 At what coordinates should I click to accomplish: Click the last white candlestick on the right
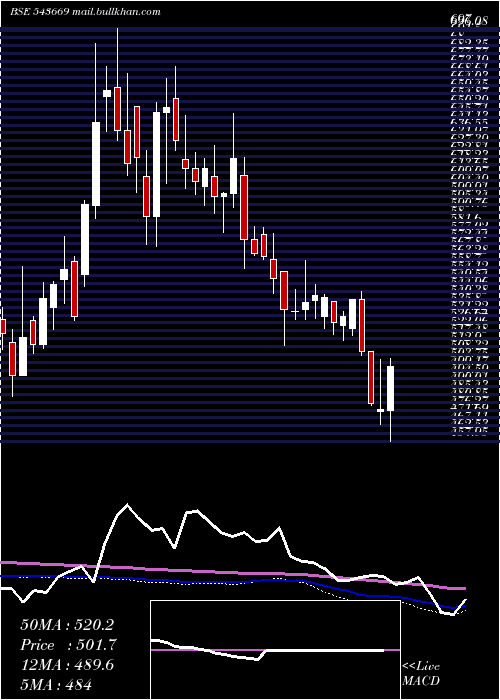pos(391,388)
